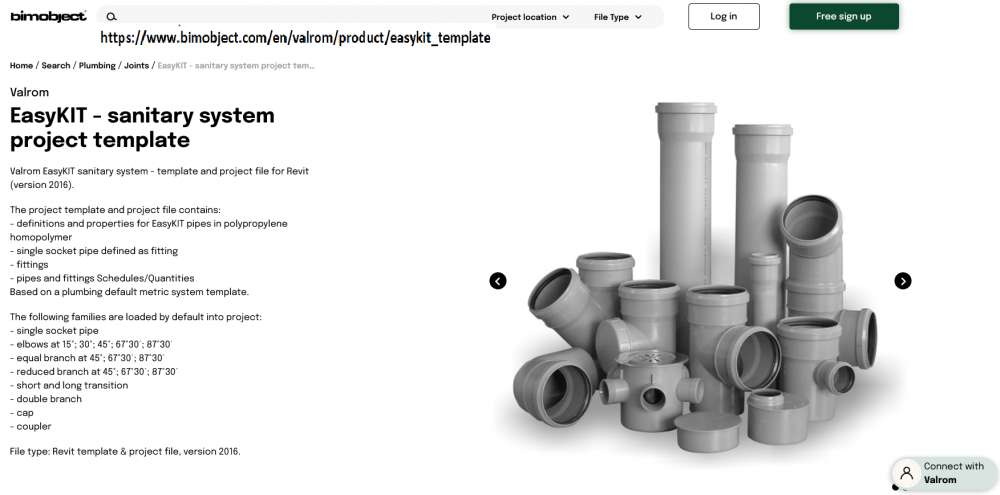
Task: Open the Search breadcrumb link
Action: coord(55,66)
